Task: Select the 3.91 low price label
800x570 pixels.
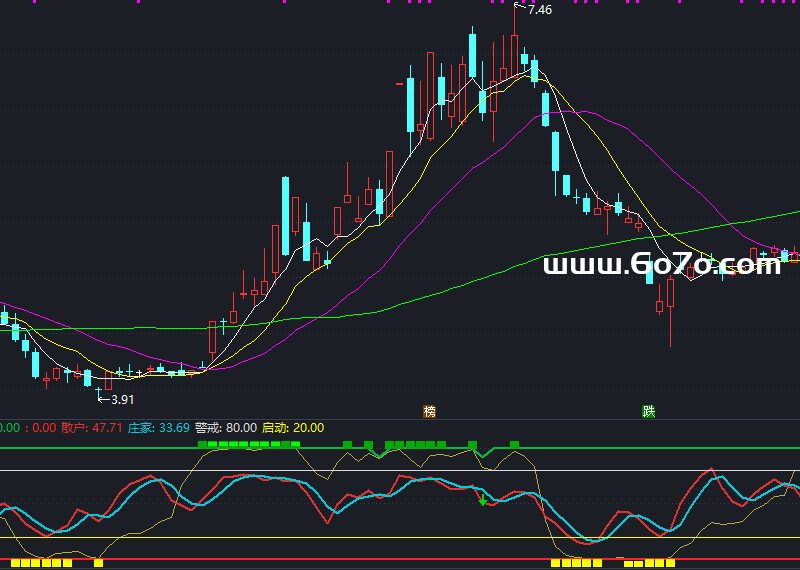Action: 122,400
